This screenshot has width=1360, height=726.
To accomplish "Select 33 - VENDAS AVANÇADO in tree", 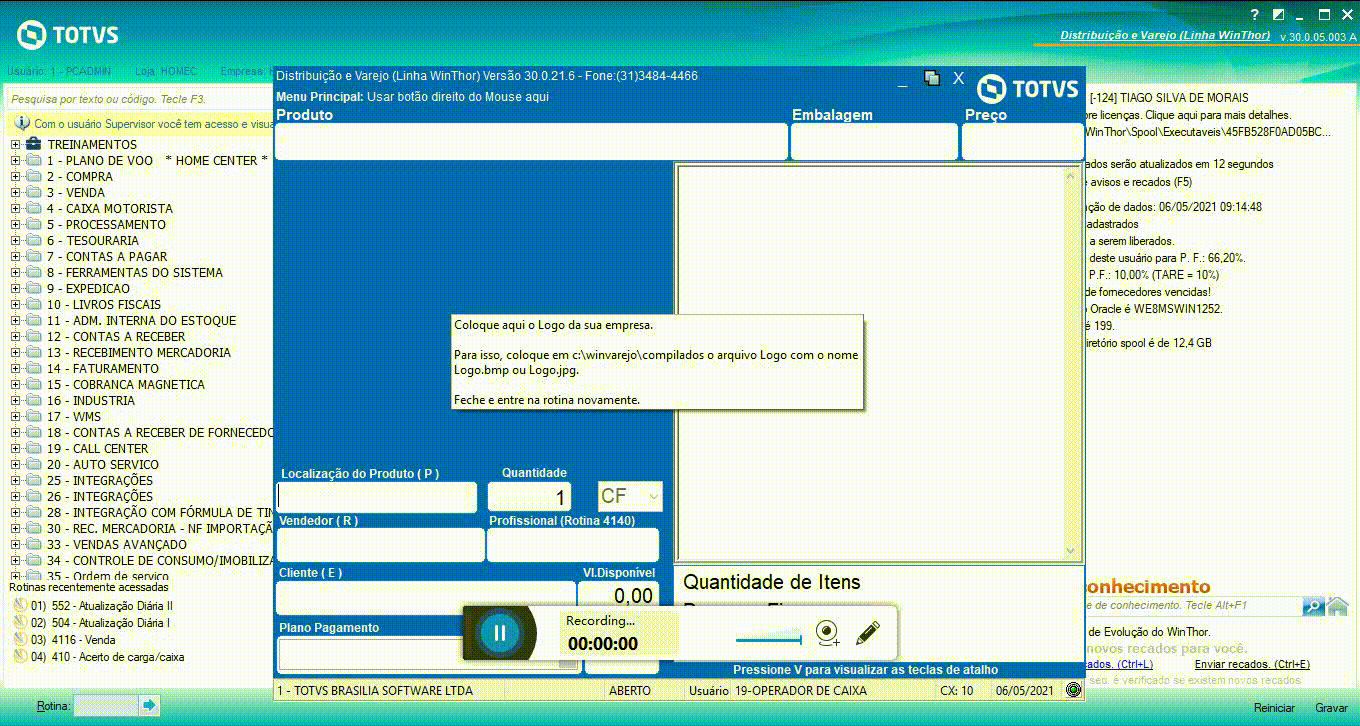I will (x=116, y=545).
